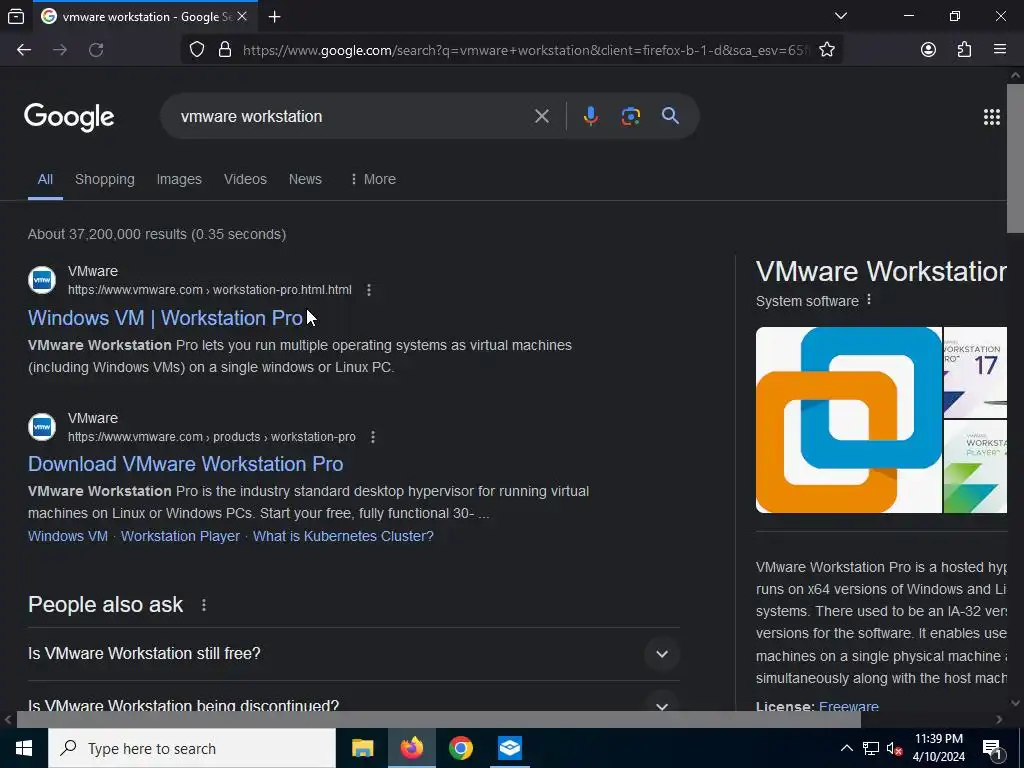Switch to the Shopping tab
1024x768 pixels.
(x=104, y=180)
